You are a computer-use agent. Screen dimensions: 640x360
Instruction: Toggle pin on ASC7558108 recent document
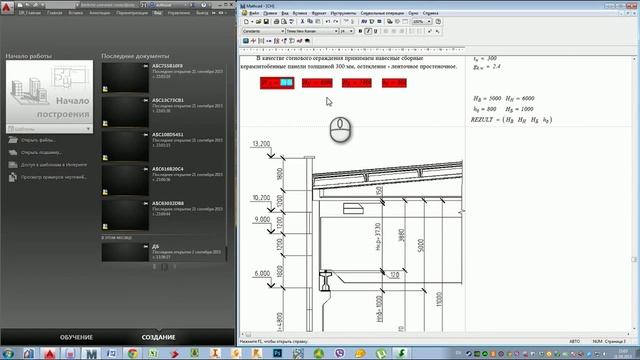(146, 66)
